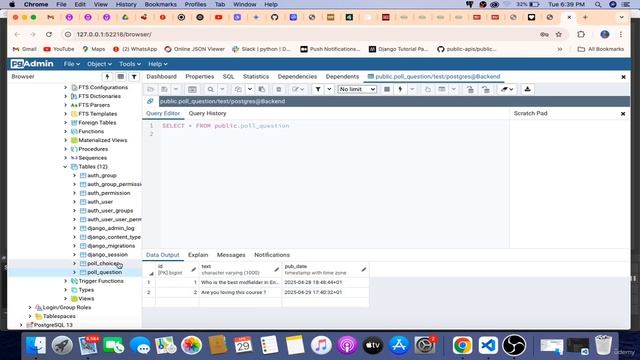Click the Execute query lightning icon

[x=400, y=89]
